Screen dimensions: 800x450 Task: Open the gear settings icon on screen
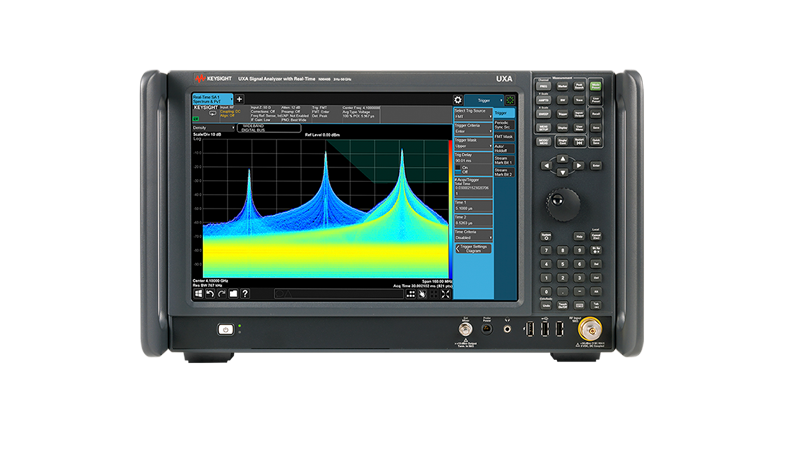pyautogui.click(x=458, y=100)
